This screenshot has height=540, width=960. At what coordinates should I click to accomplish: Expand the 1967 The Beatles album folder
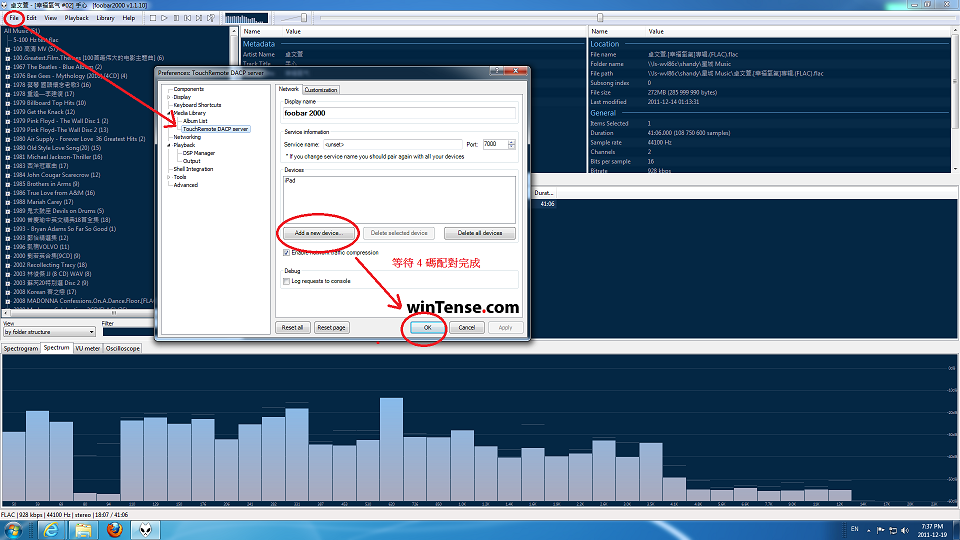point(8,67)
